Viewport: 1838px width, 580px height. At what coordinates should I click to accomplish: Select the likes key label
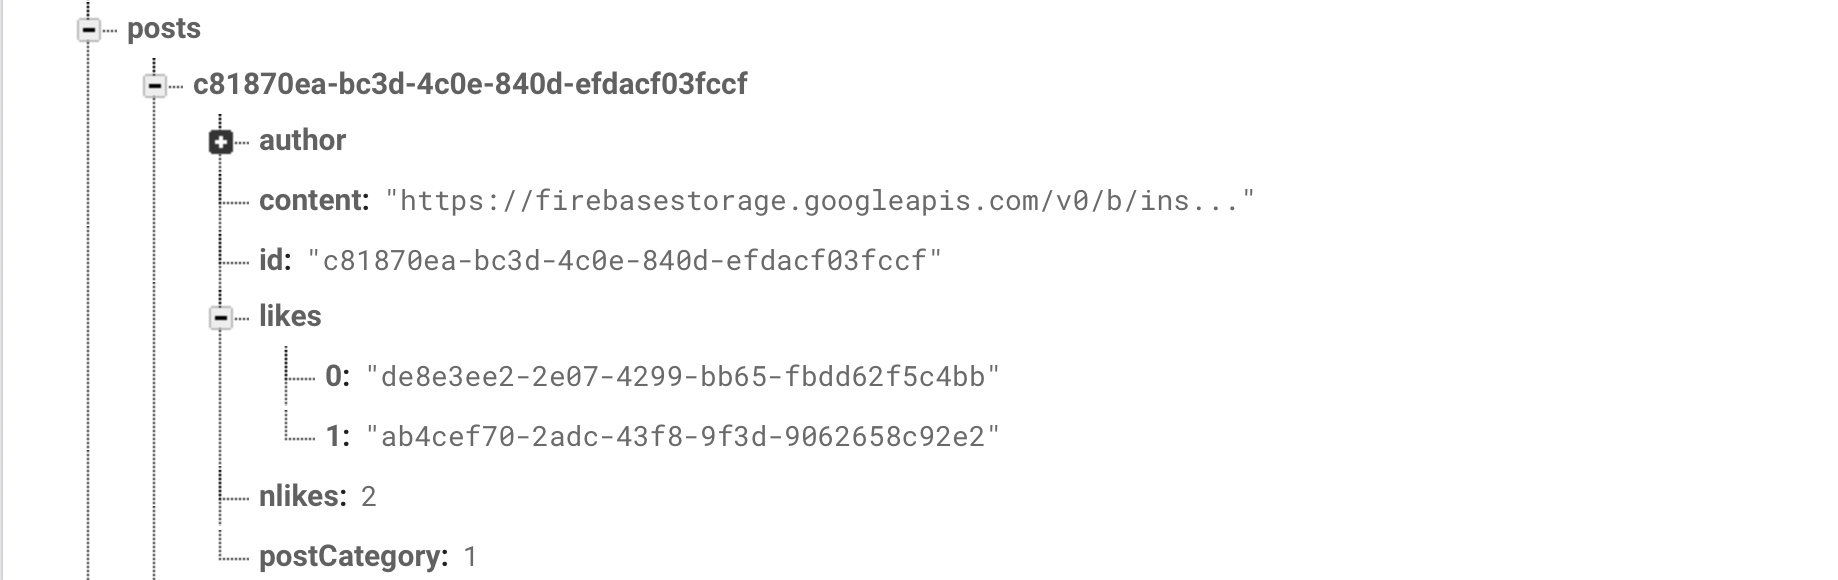(x=290, y=317)
